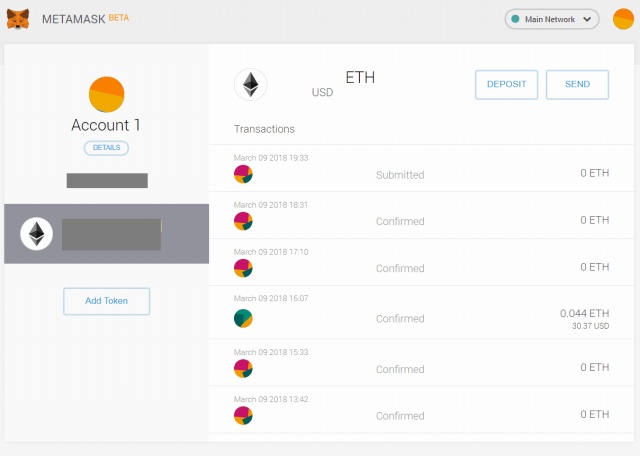
Task: Click identicon of the 16:07 transaction
Action: pyautogui.click(x=243, y=318)
